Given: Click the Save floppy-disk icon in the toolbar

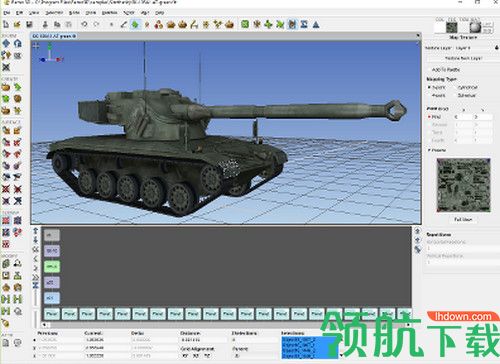Looking at the screenshot, I should click(29, 24).
